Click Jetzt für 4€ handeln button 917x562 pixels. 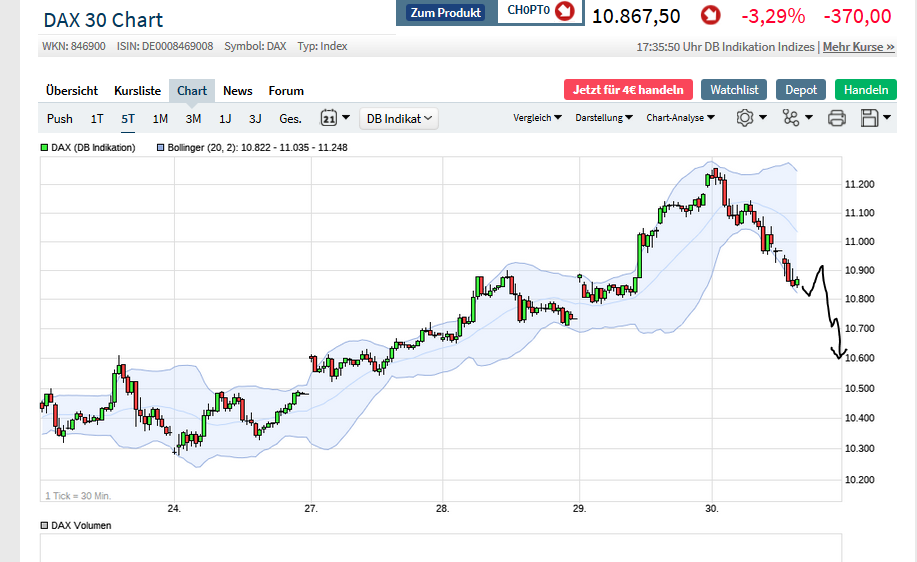click(x=628, y=89)
